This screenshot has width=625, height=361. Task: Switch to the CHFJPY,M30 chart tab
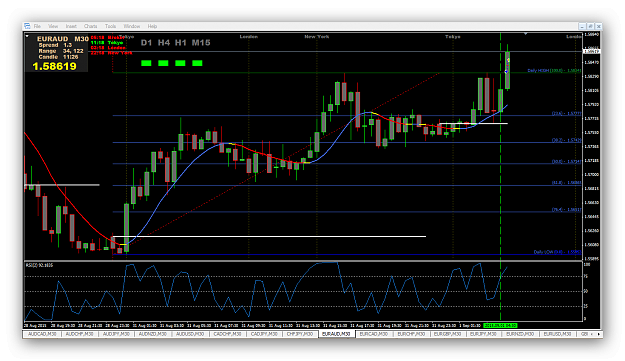tap(301, 334)
